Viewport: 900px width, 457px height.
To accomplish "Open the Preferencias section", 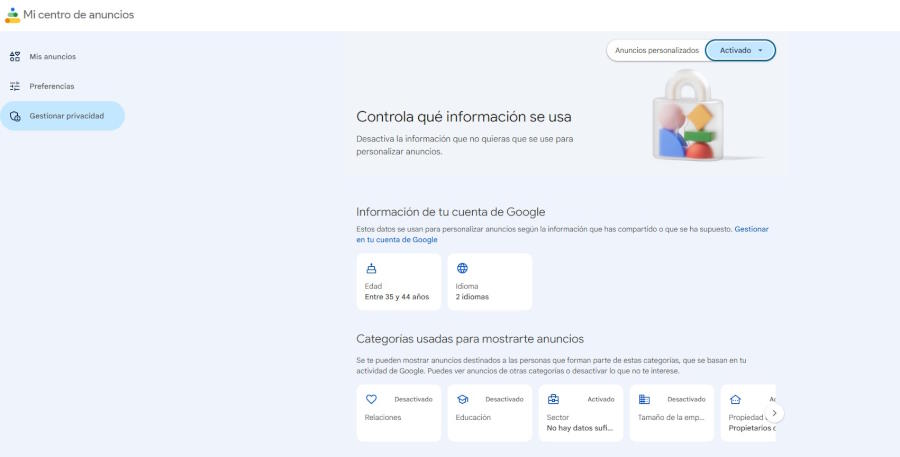I will (x=63, y=86).
